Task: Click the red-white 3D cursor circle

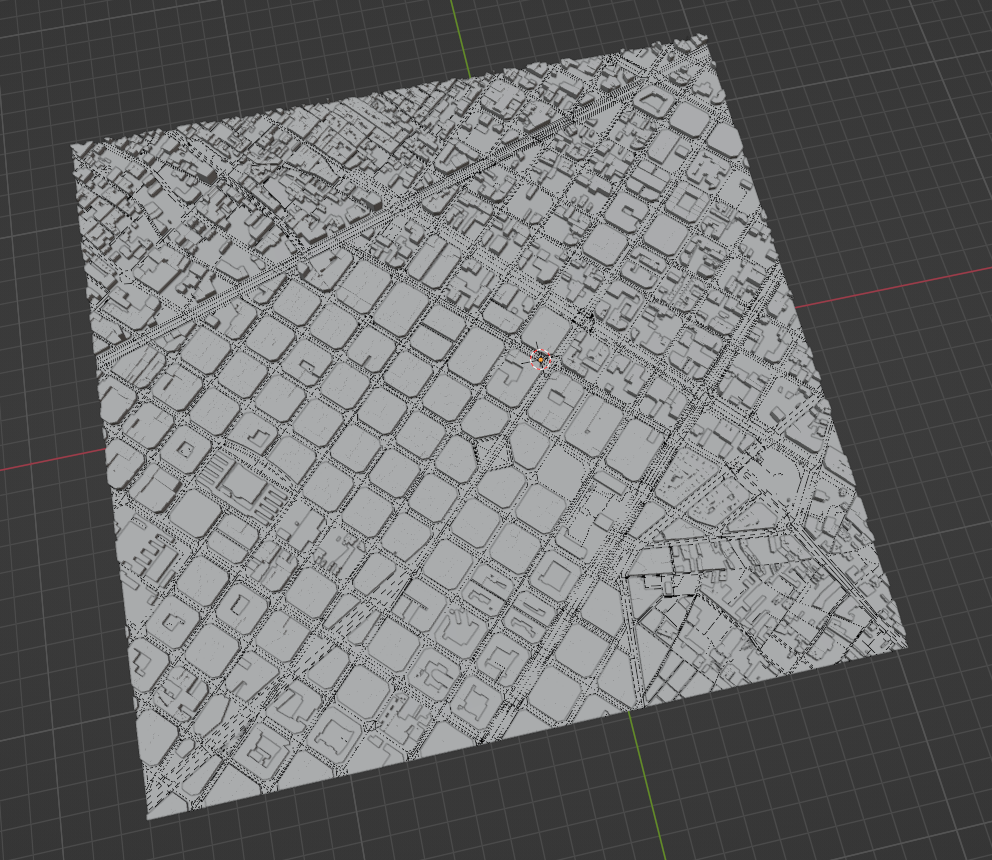Action: tap(541, 359)
